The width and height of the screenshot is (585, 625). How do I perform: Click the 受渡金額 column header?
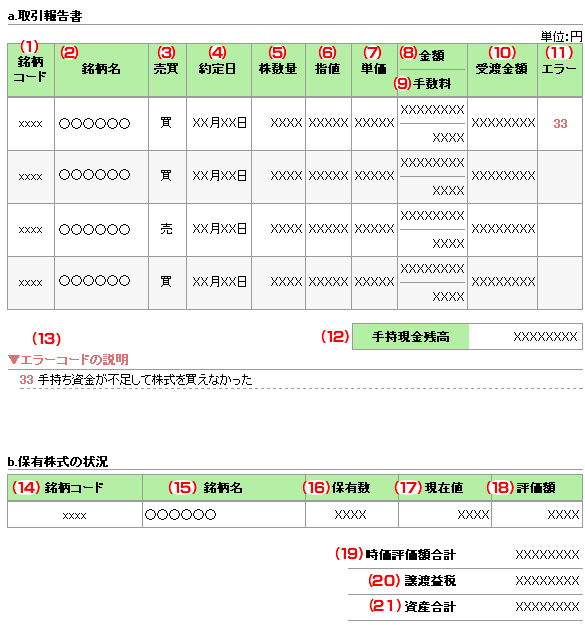pos(502,69)
